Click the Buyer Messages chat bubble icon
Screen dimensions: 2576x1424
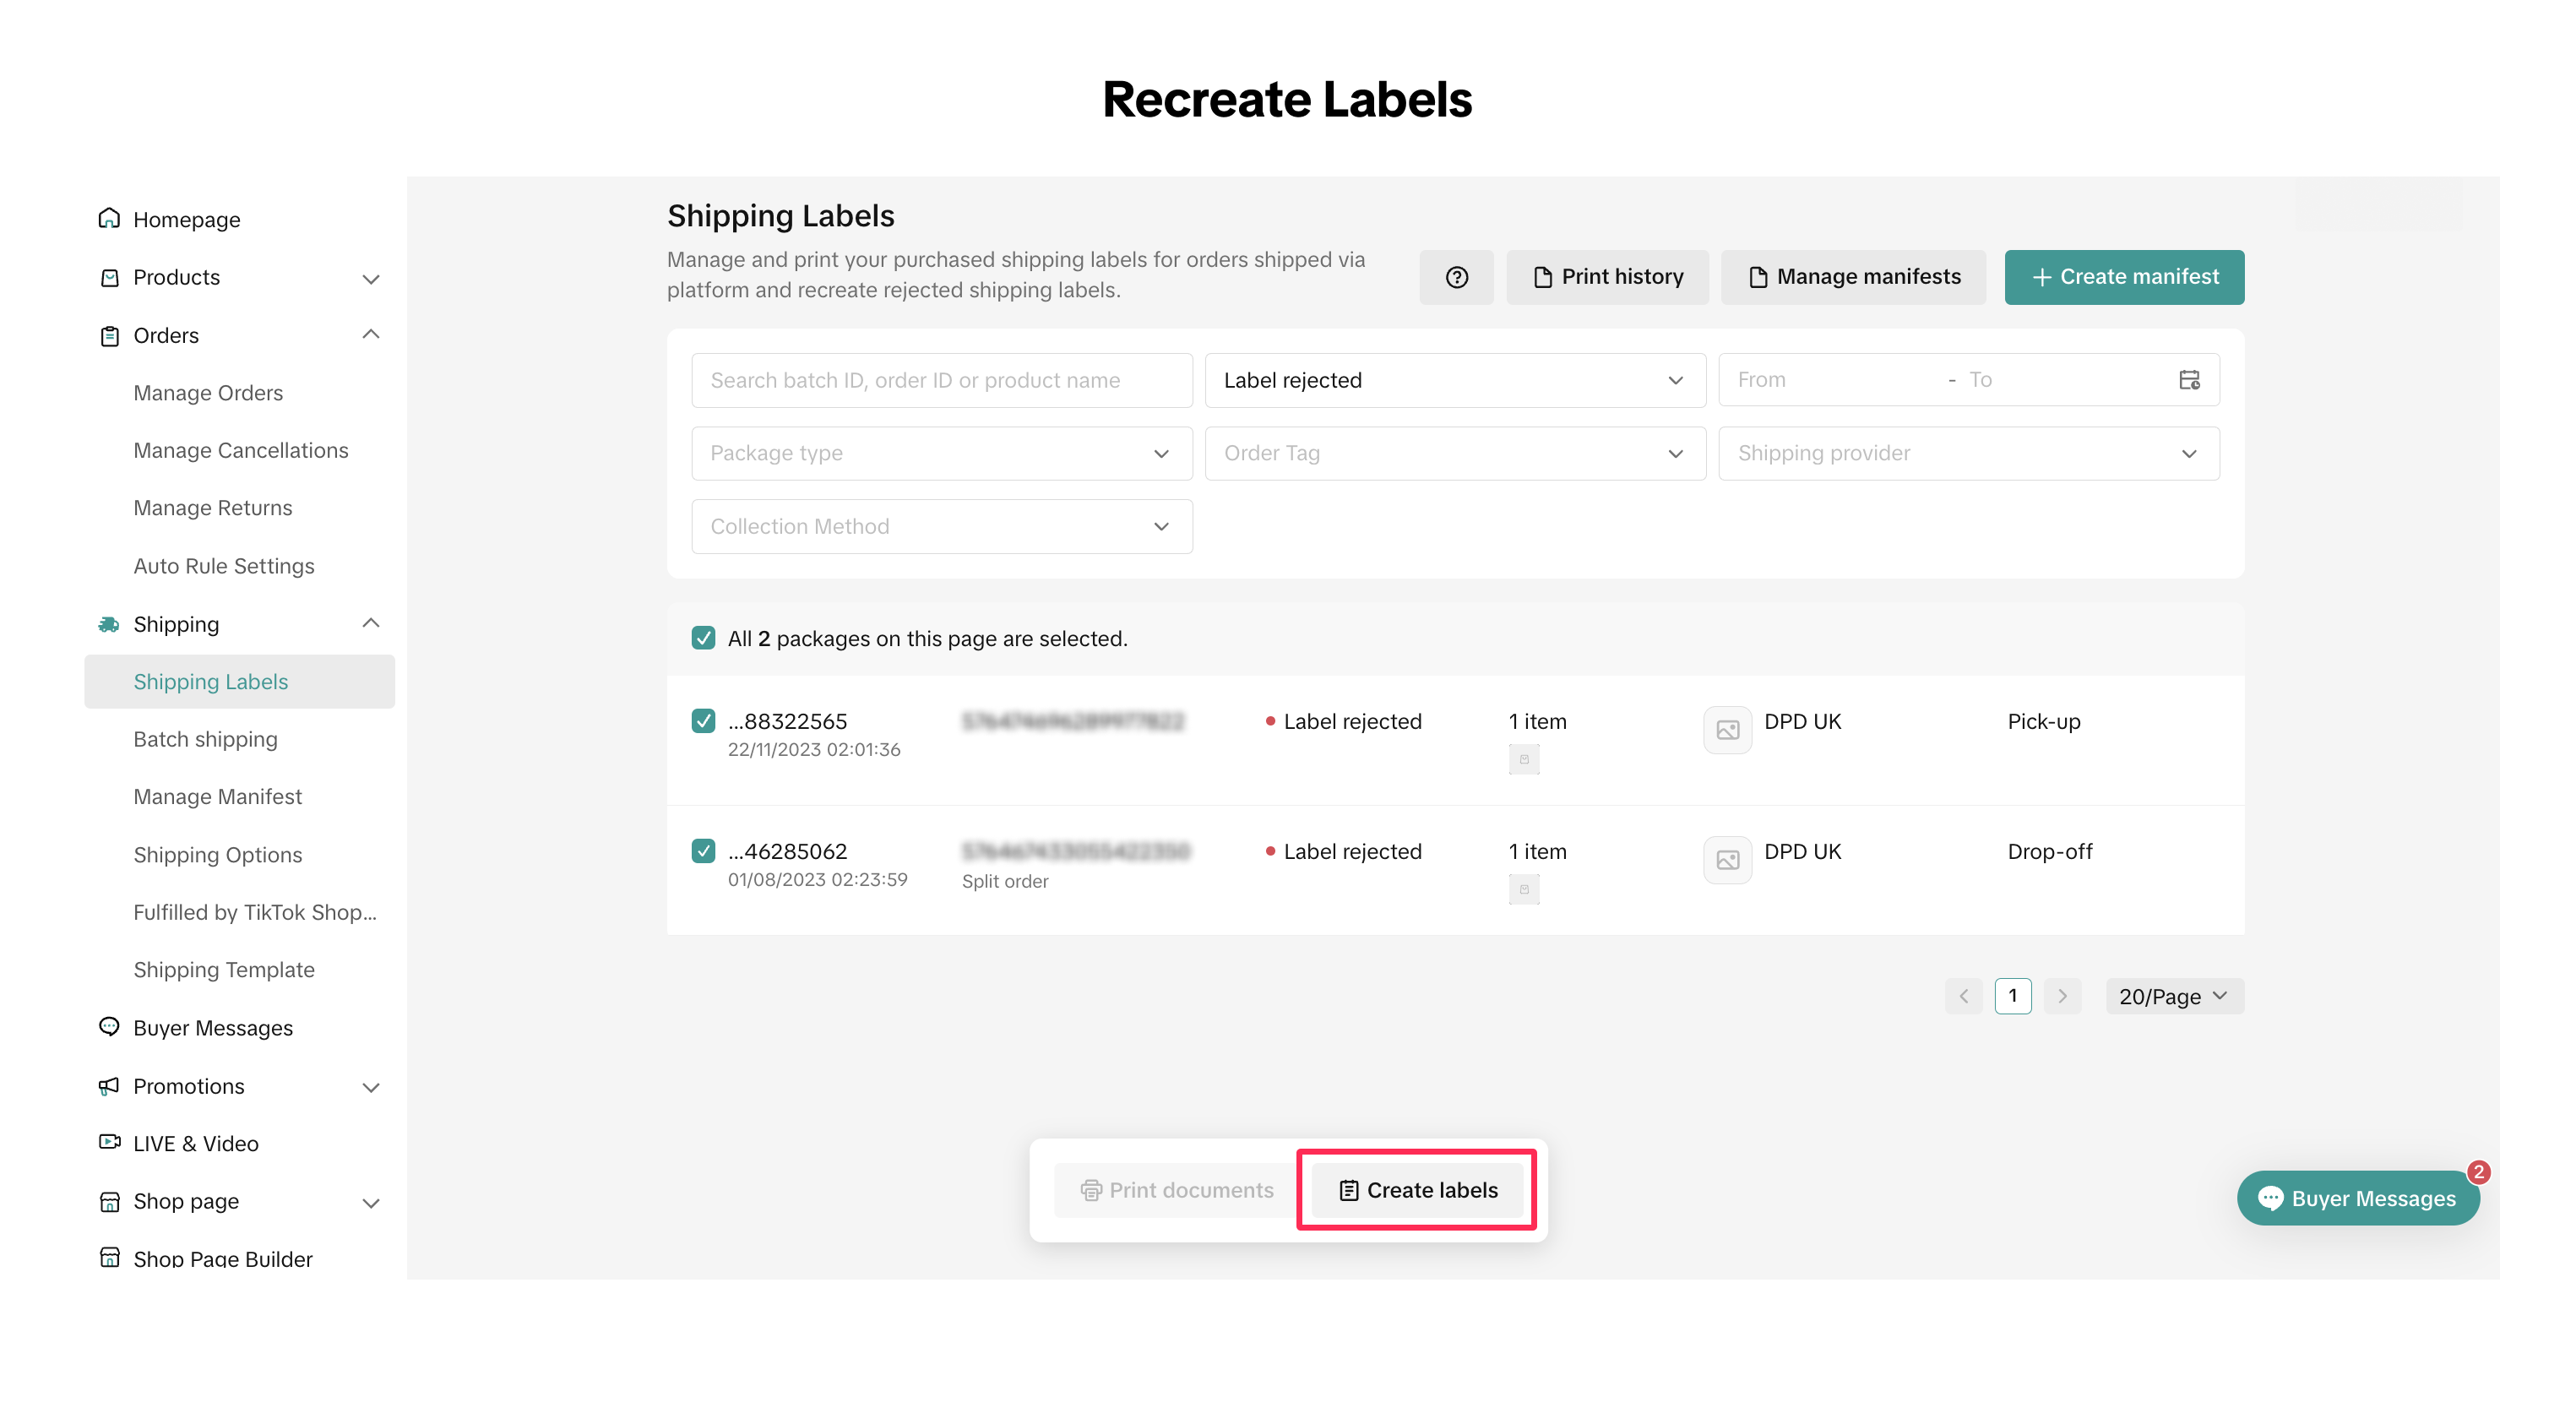pos(109,1027)
